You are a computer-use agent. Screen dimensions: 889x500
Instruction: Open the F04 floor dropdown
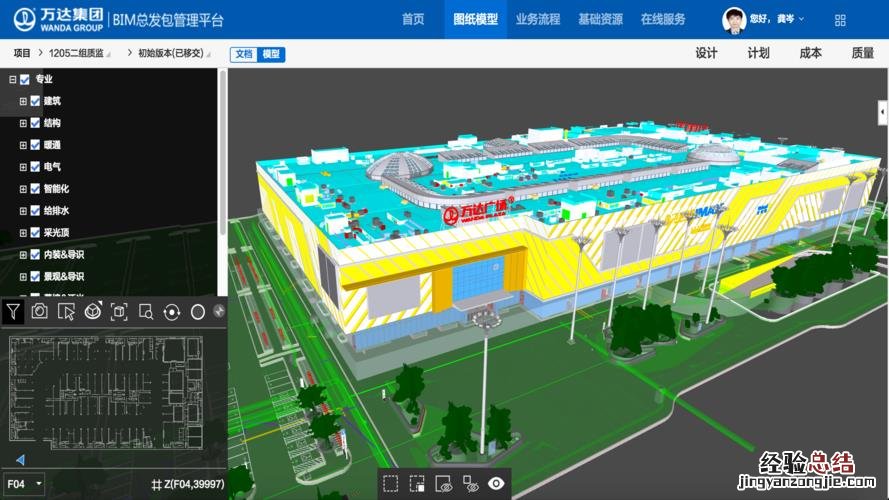coord(25,484)
